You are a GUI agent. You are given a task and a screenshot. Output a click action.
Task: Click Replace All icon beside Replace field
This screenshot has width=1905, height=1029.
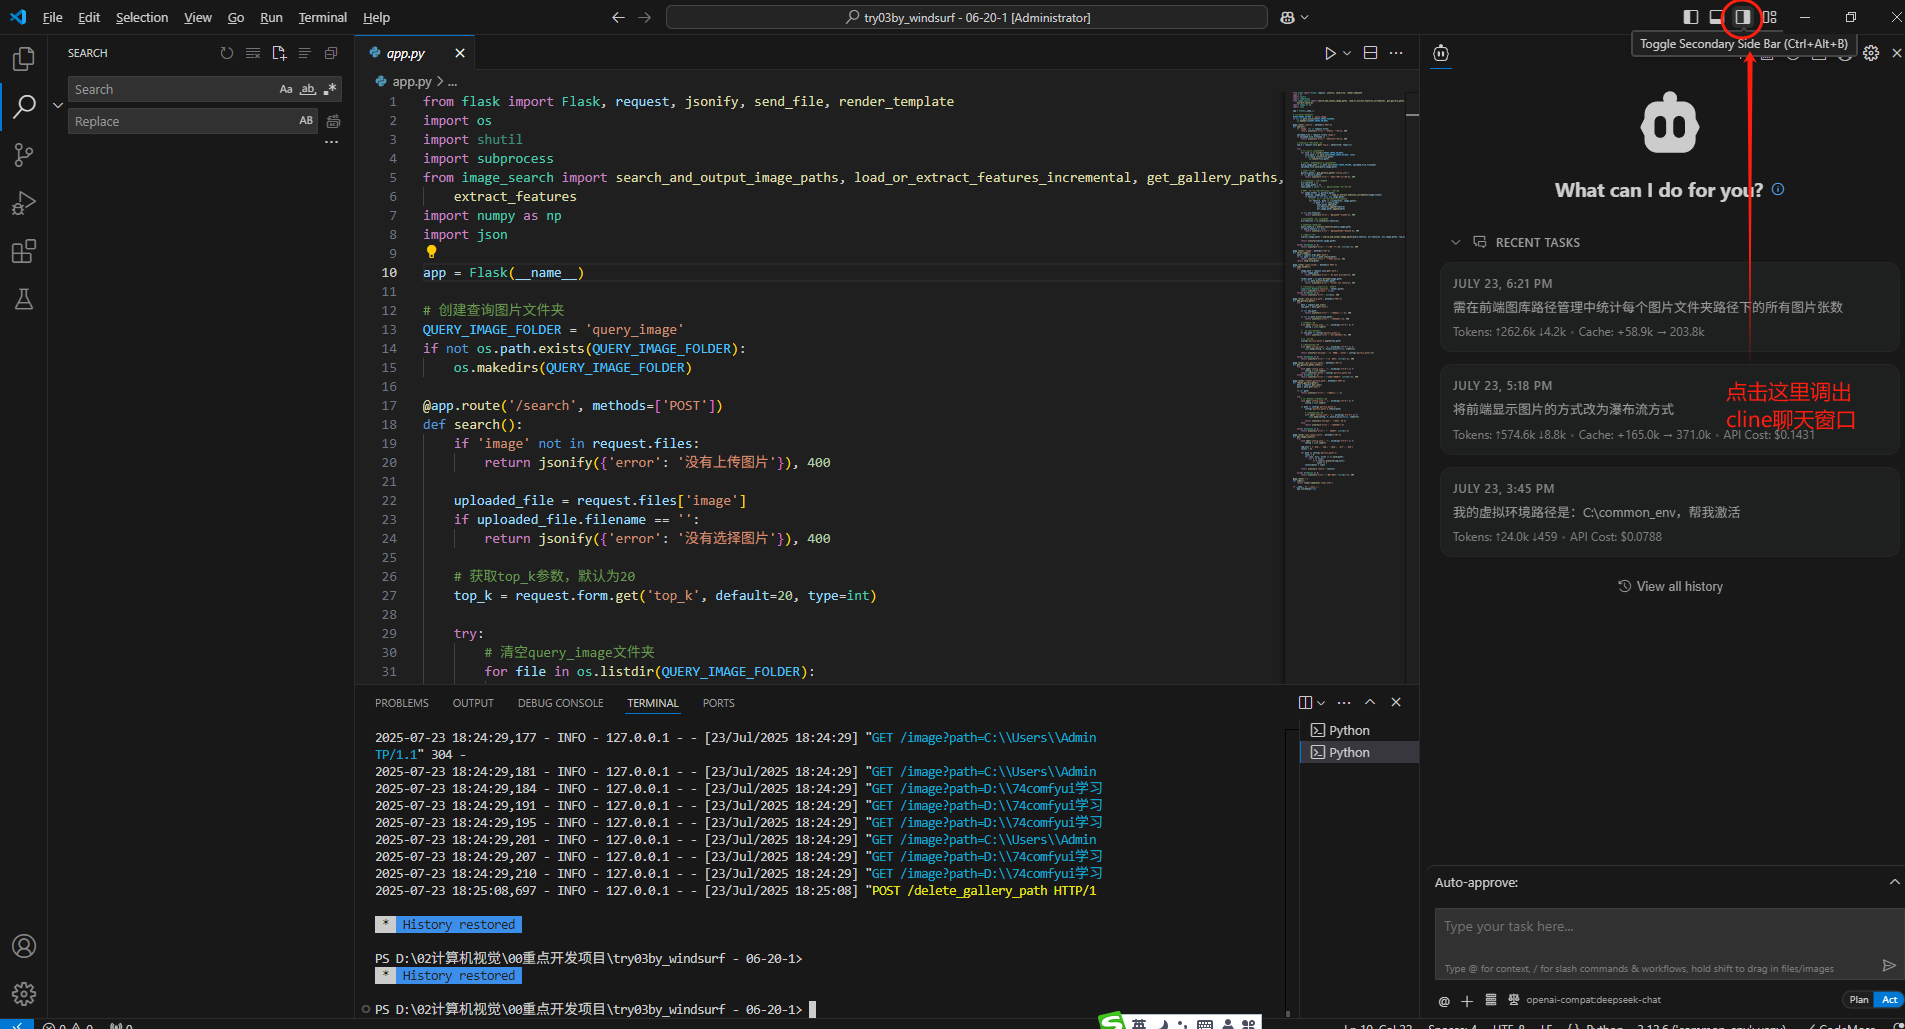point(333,121)
